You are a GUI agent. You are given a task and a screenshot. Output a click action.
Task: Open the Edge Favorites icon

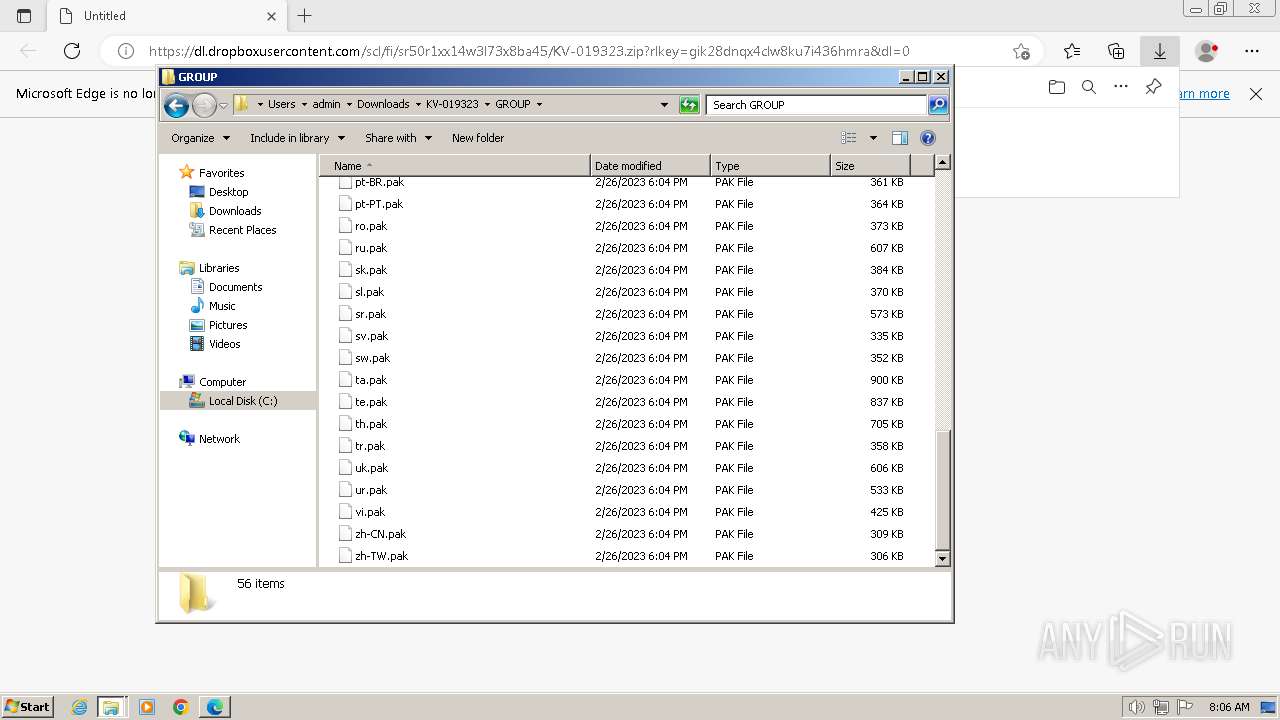[1072, 51]
